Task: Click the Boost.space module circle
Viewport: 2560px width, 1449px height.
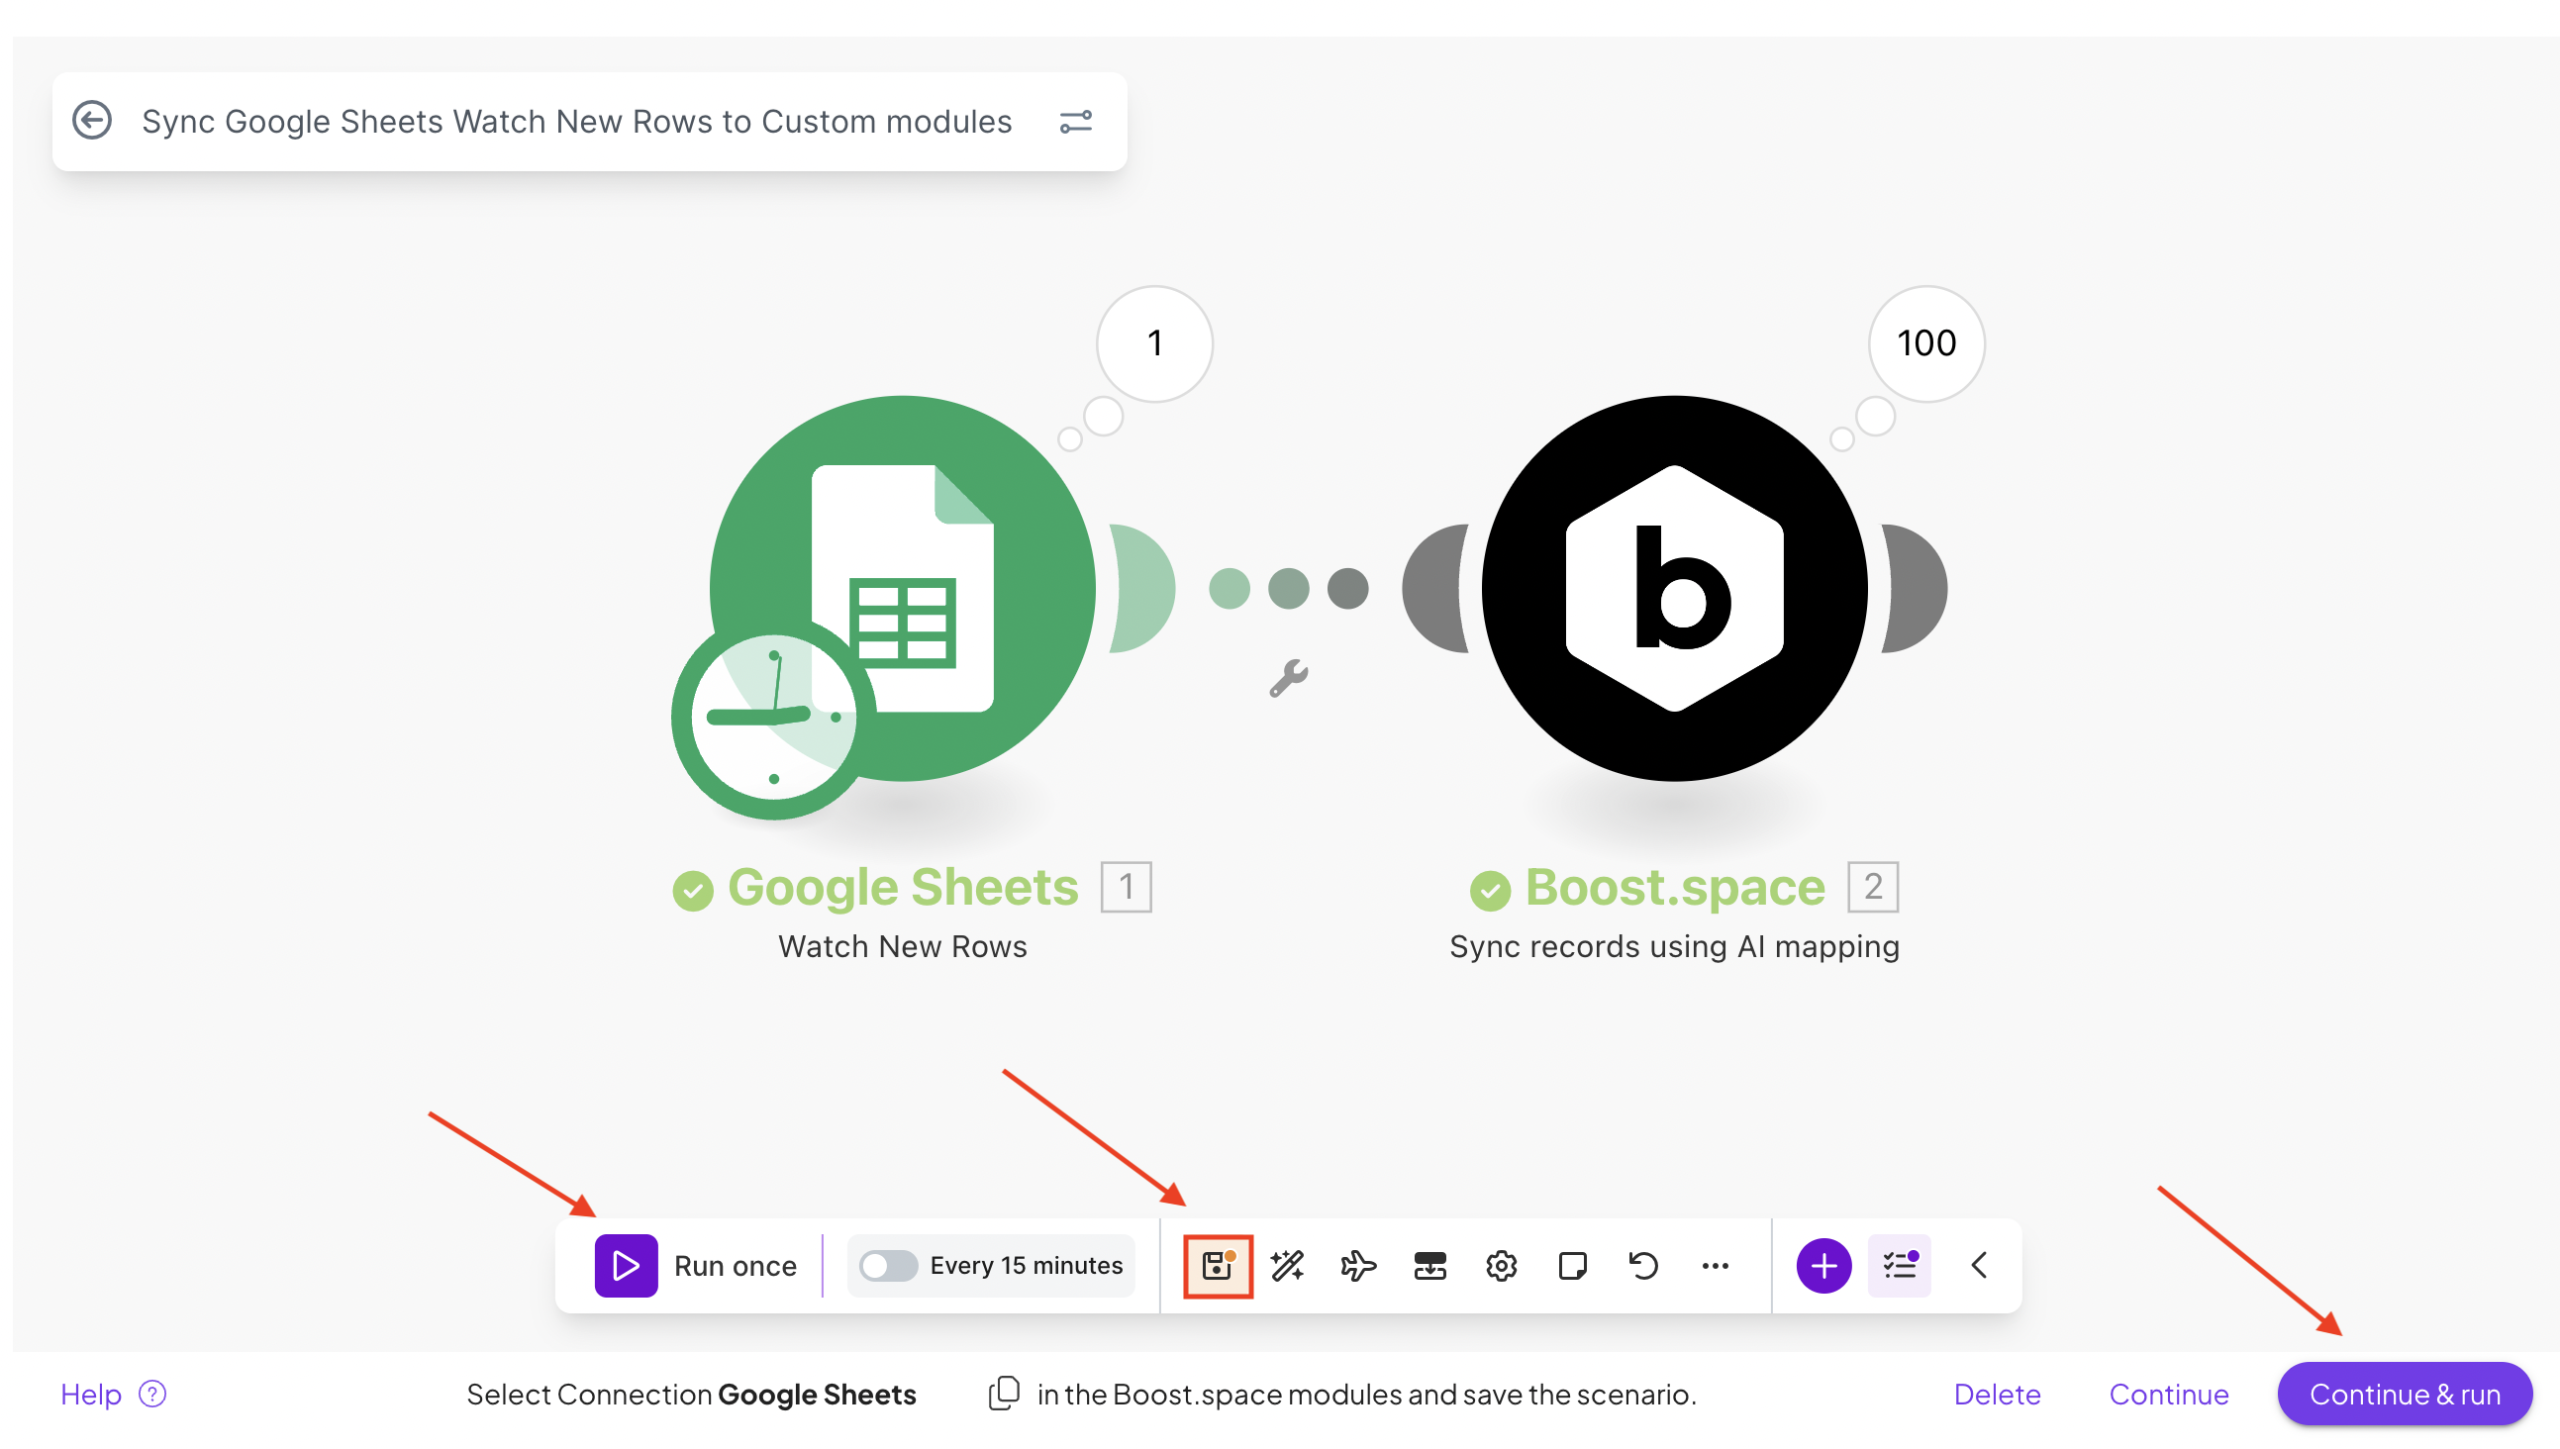Action: click(x=1674, y=588)
